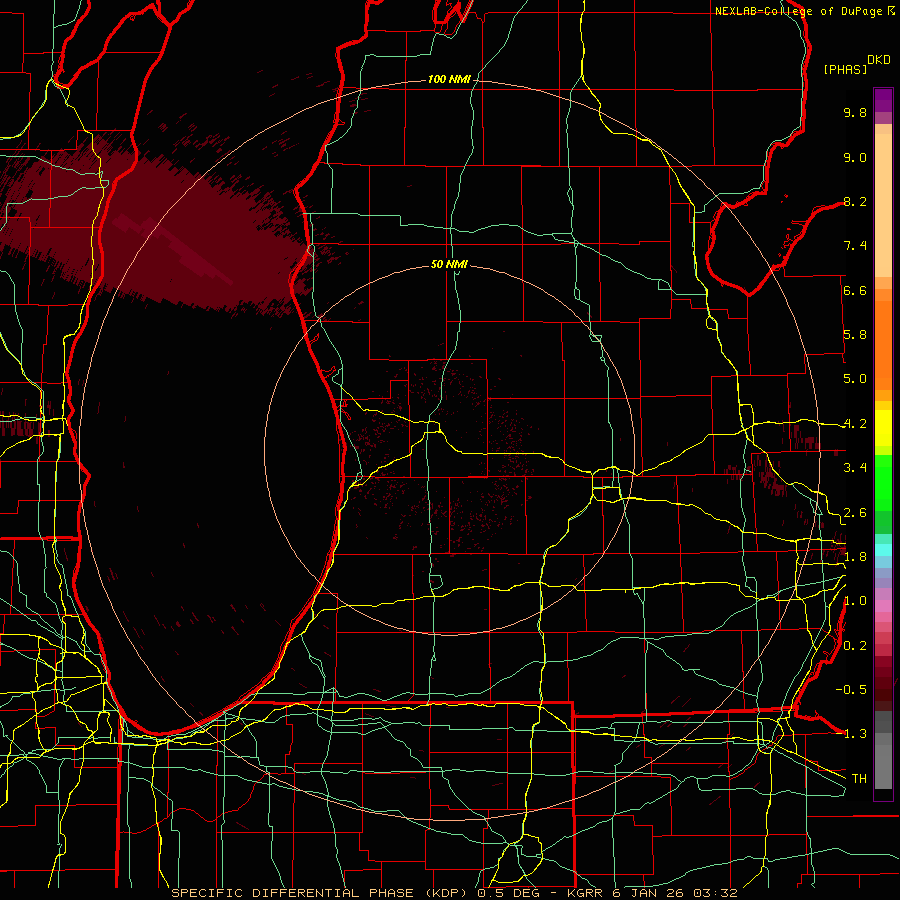Click the NEXLAB-College of DuPage credit text
The height and width of the screenshot is (900, 900).
(800, 11)
